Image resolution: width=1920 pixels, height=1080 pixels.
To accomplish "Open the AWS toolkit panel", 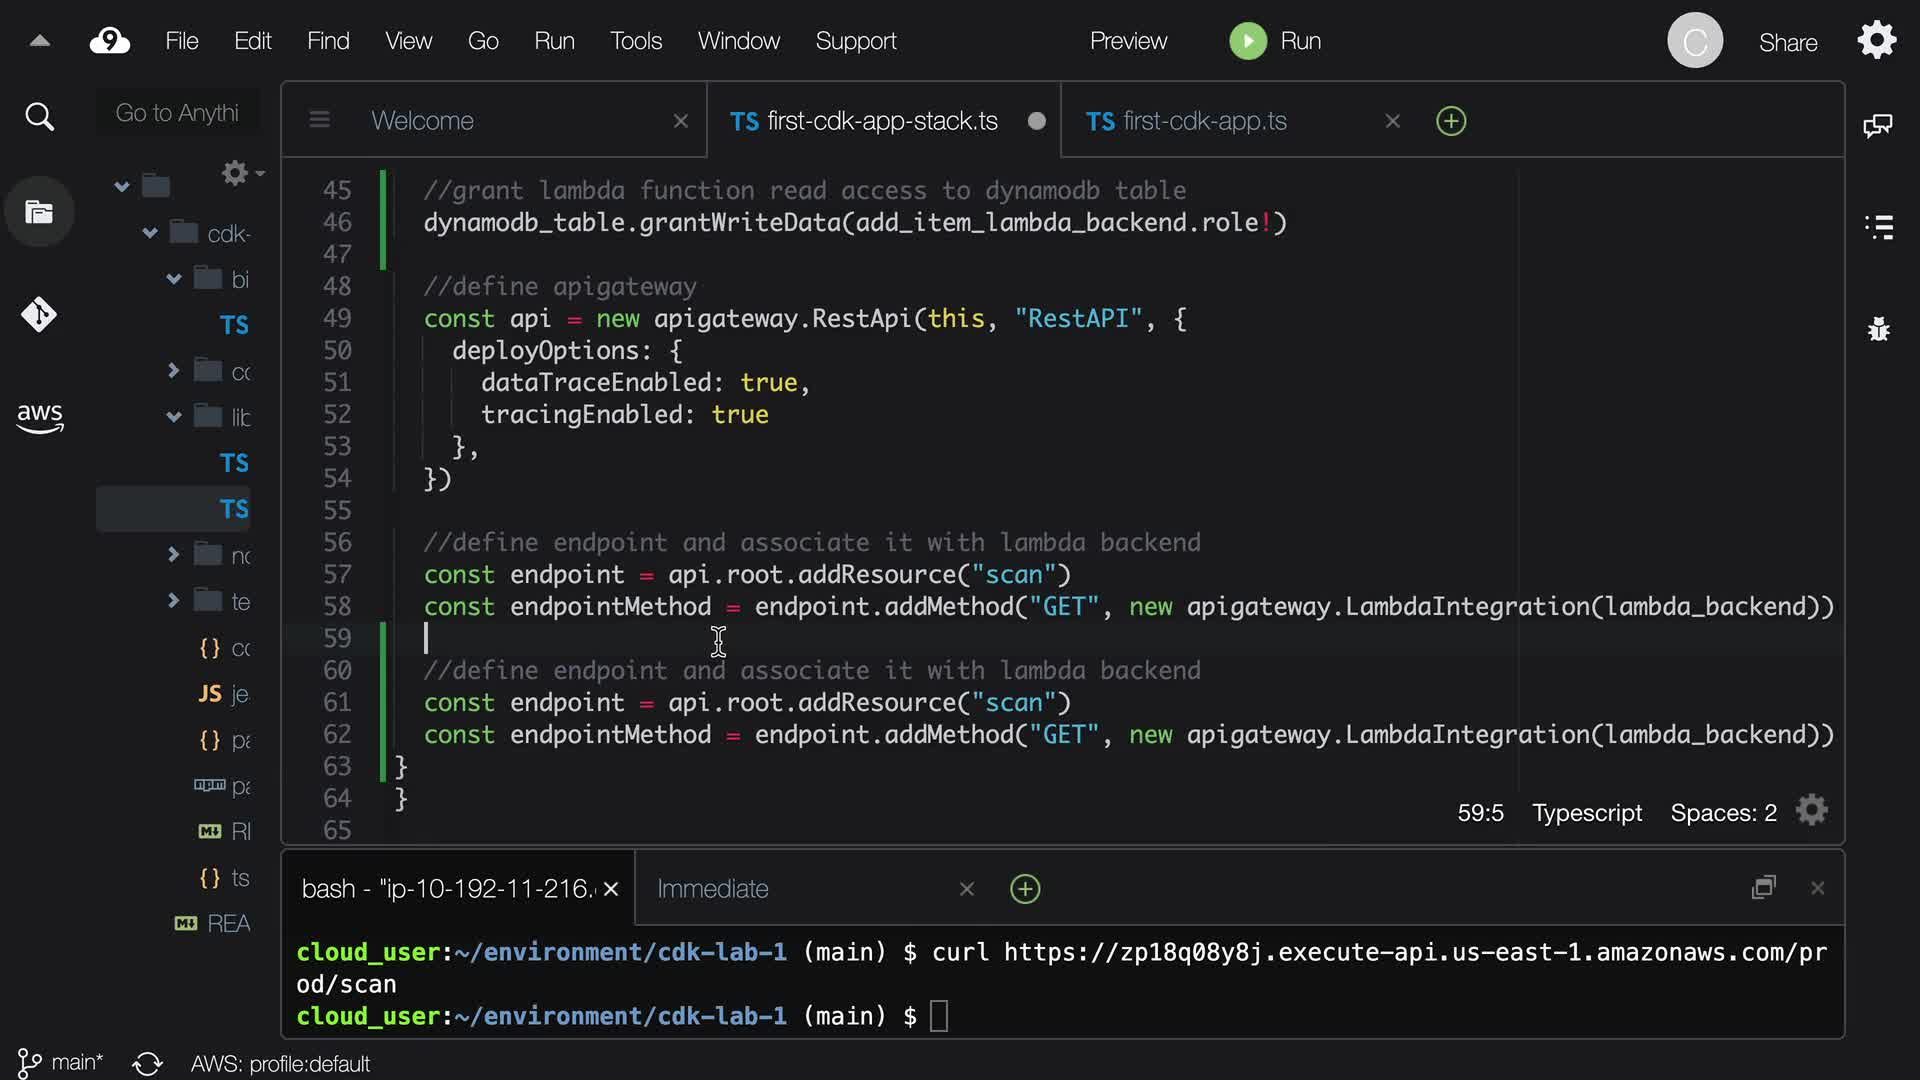I will click(39, 417).
